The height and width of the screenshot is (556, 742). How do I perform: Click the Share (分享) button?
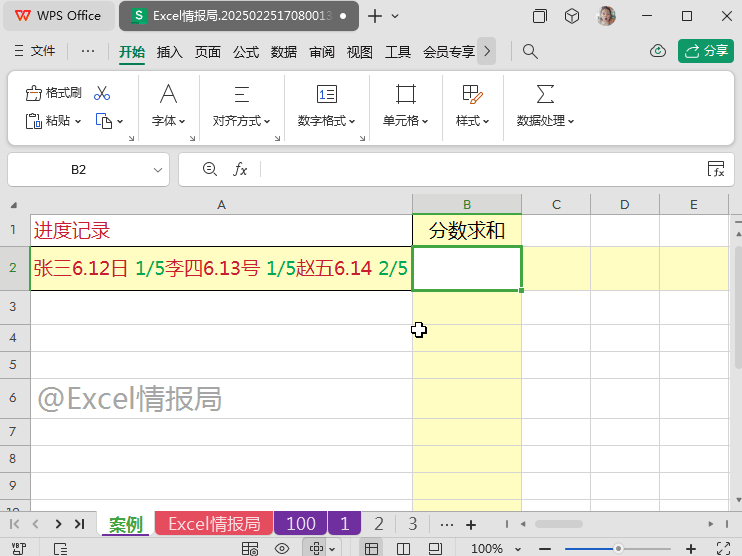(x=706, y=51)
